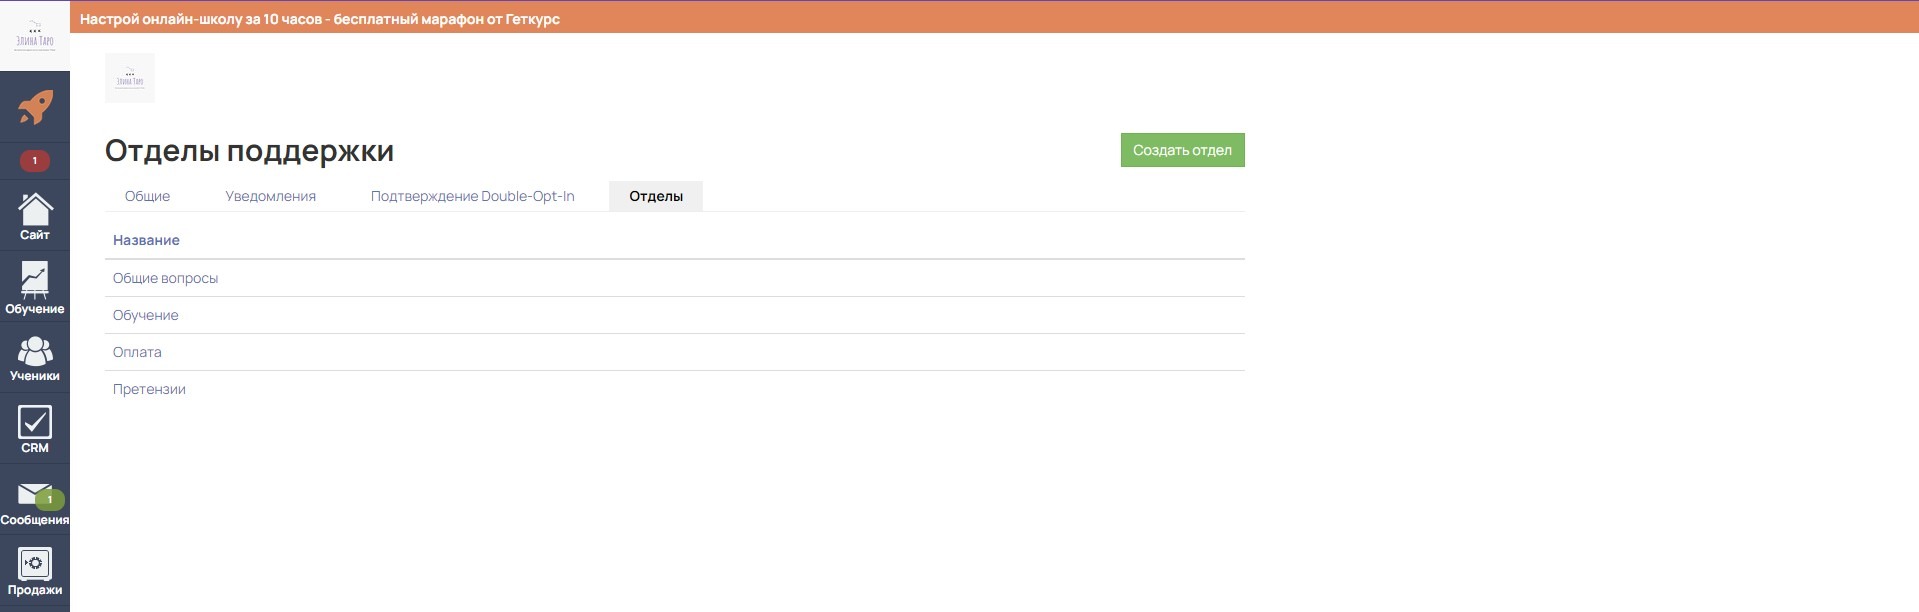Switch to the Уведомления tab
1919x612 pixels.
tap(270, 196)
